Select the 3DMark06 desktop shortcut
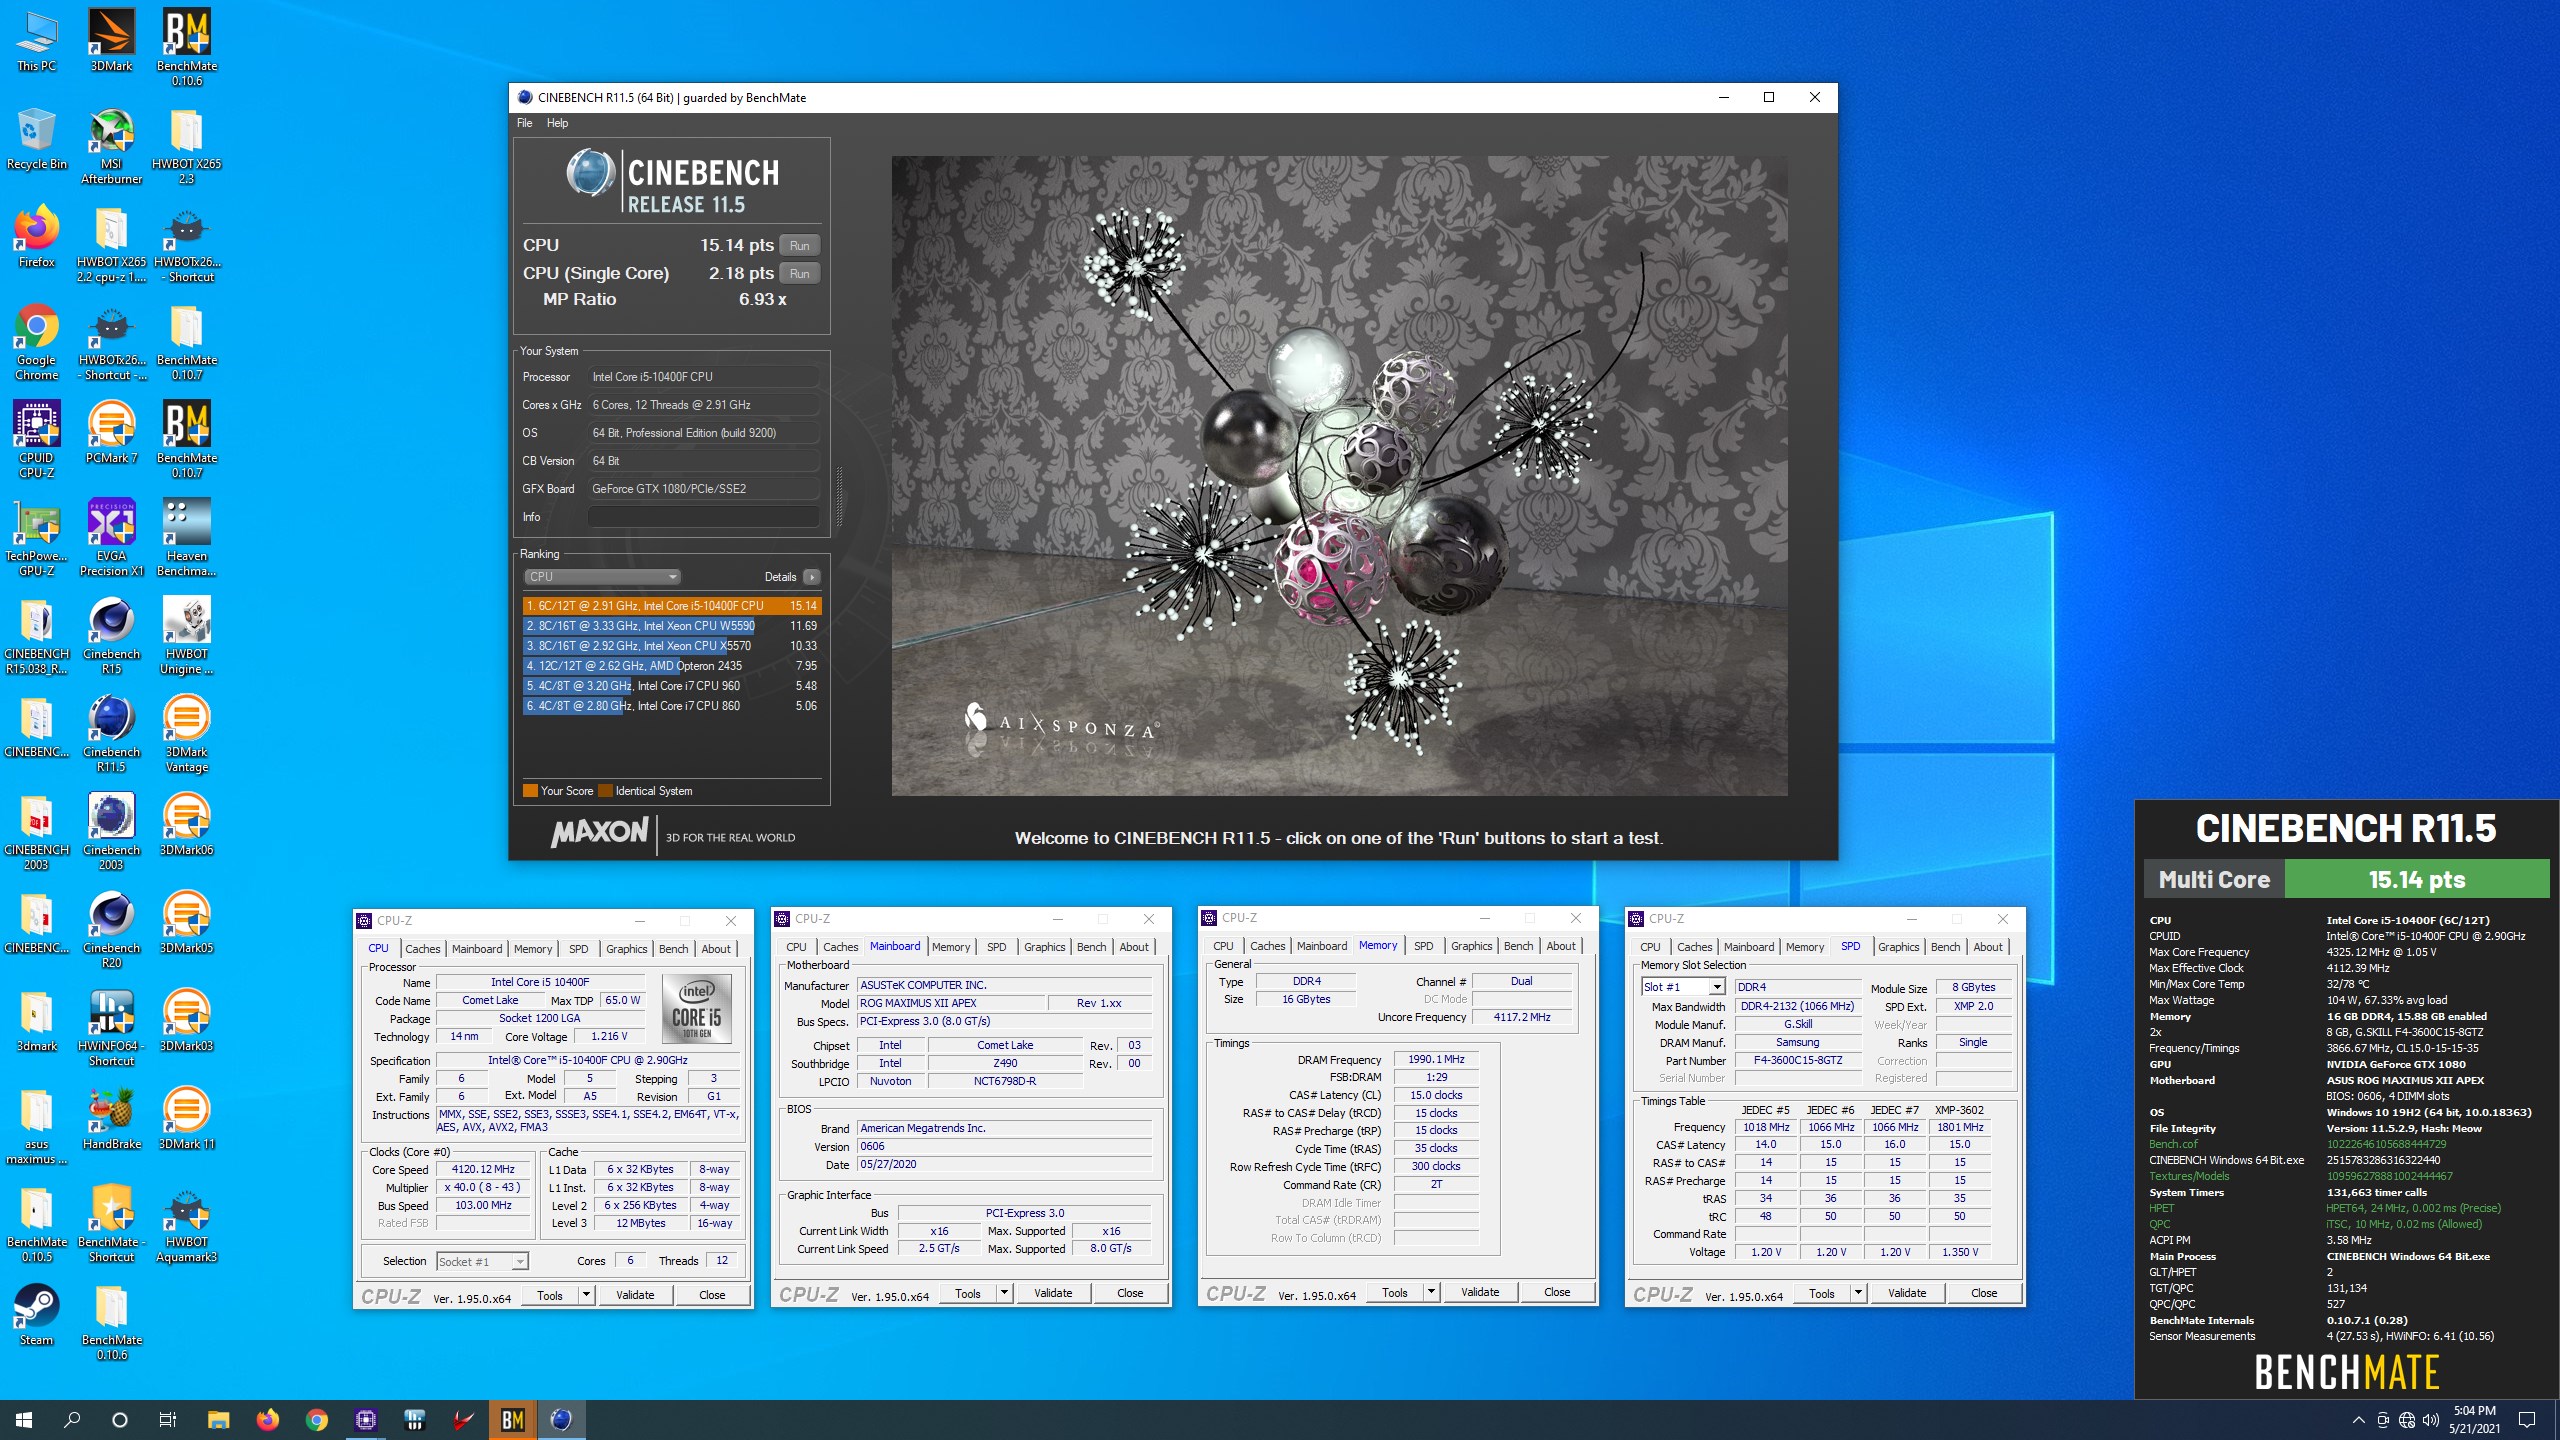This screenshot has width=2560, height=1440. (x=186, y=825)
